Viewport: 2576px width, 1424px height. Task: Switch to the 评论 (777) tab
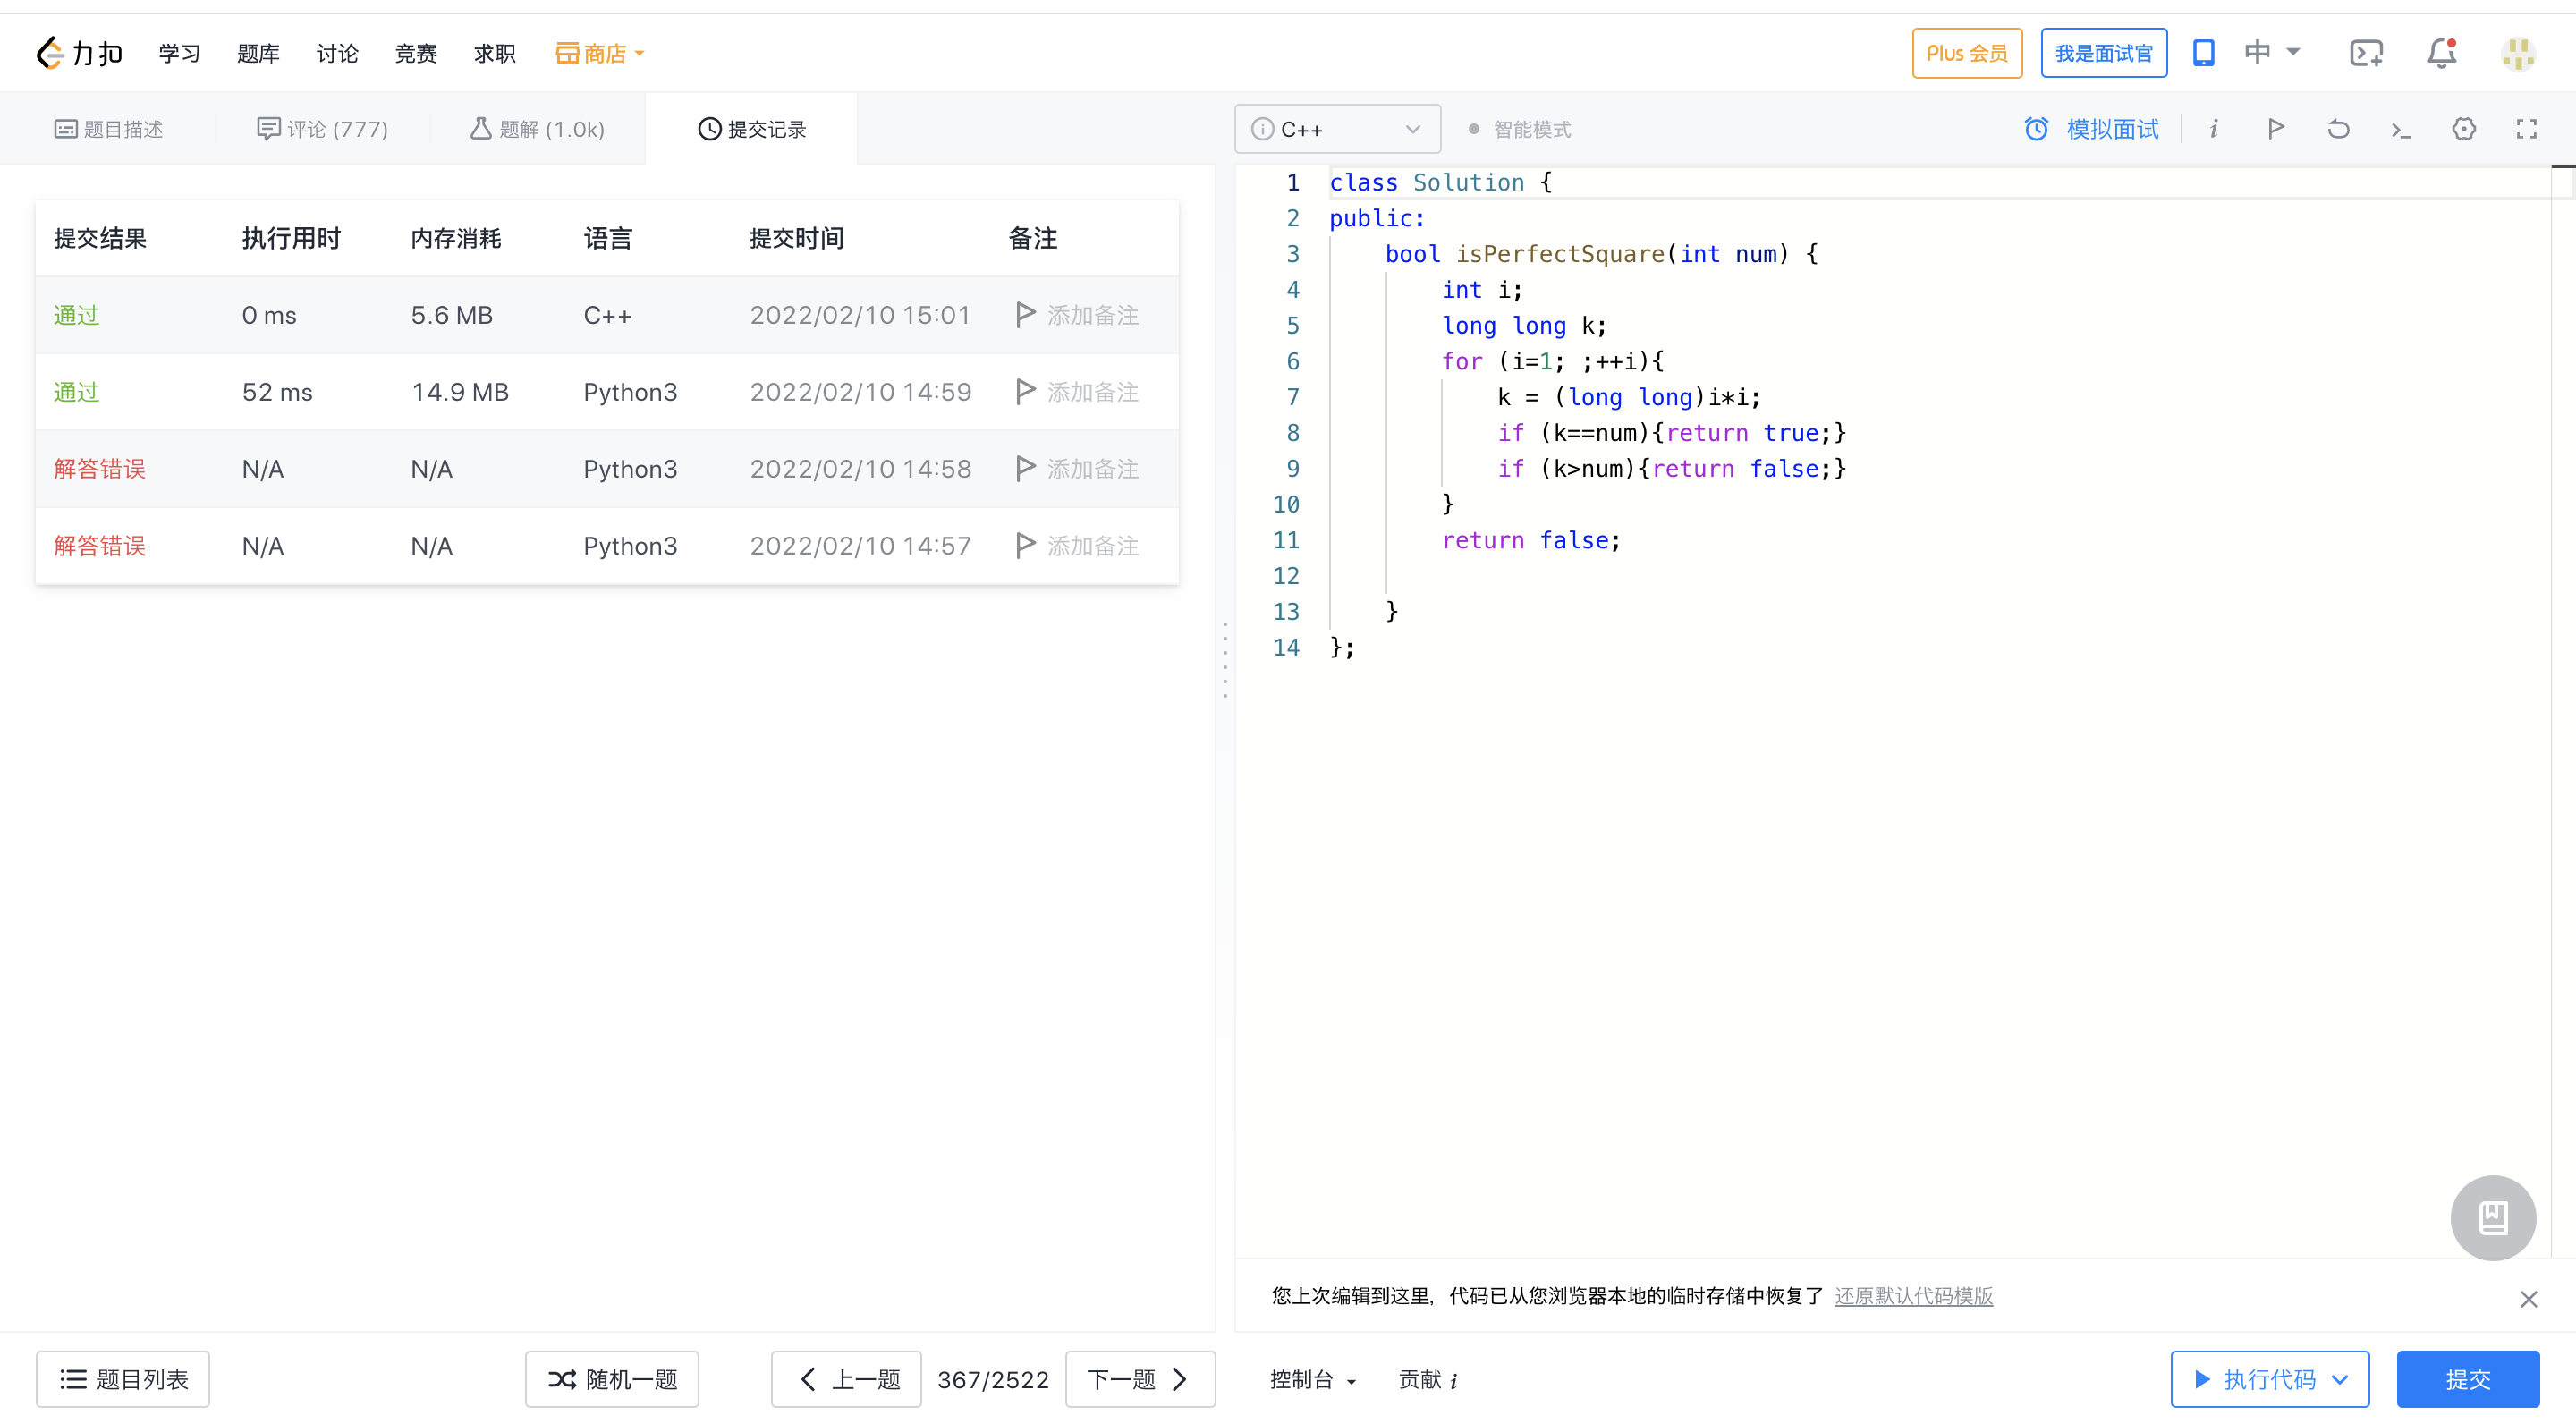point(322,129)
